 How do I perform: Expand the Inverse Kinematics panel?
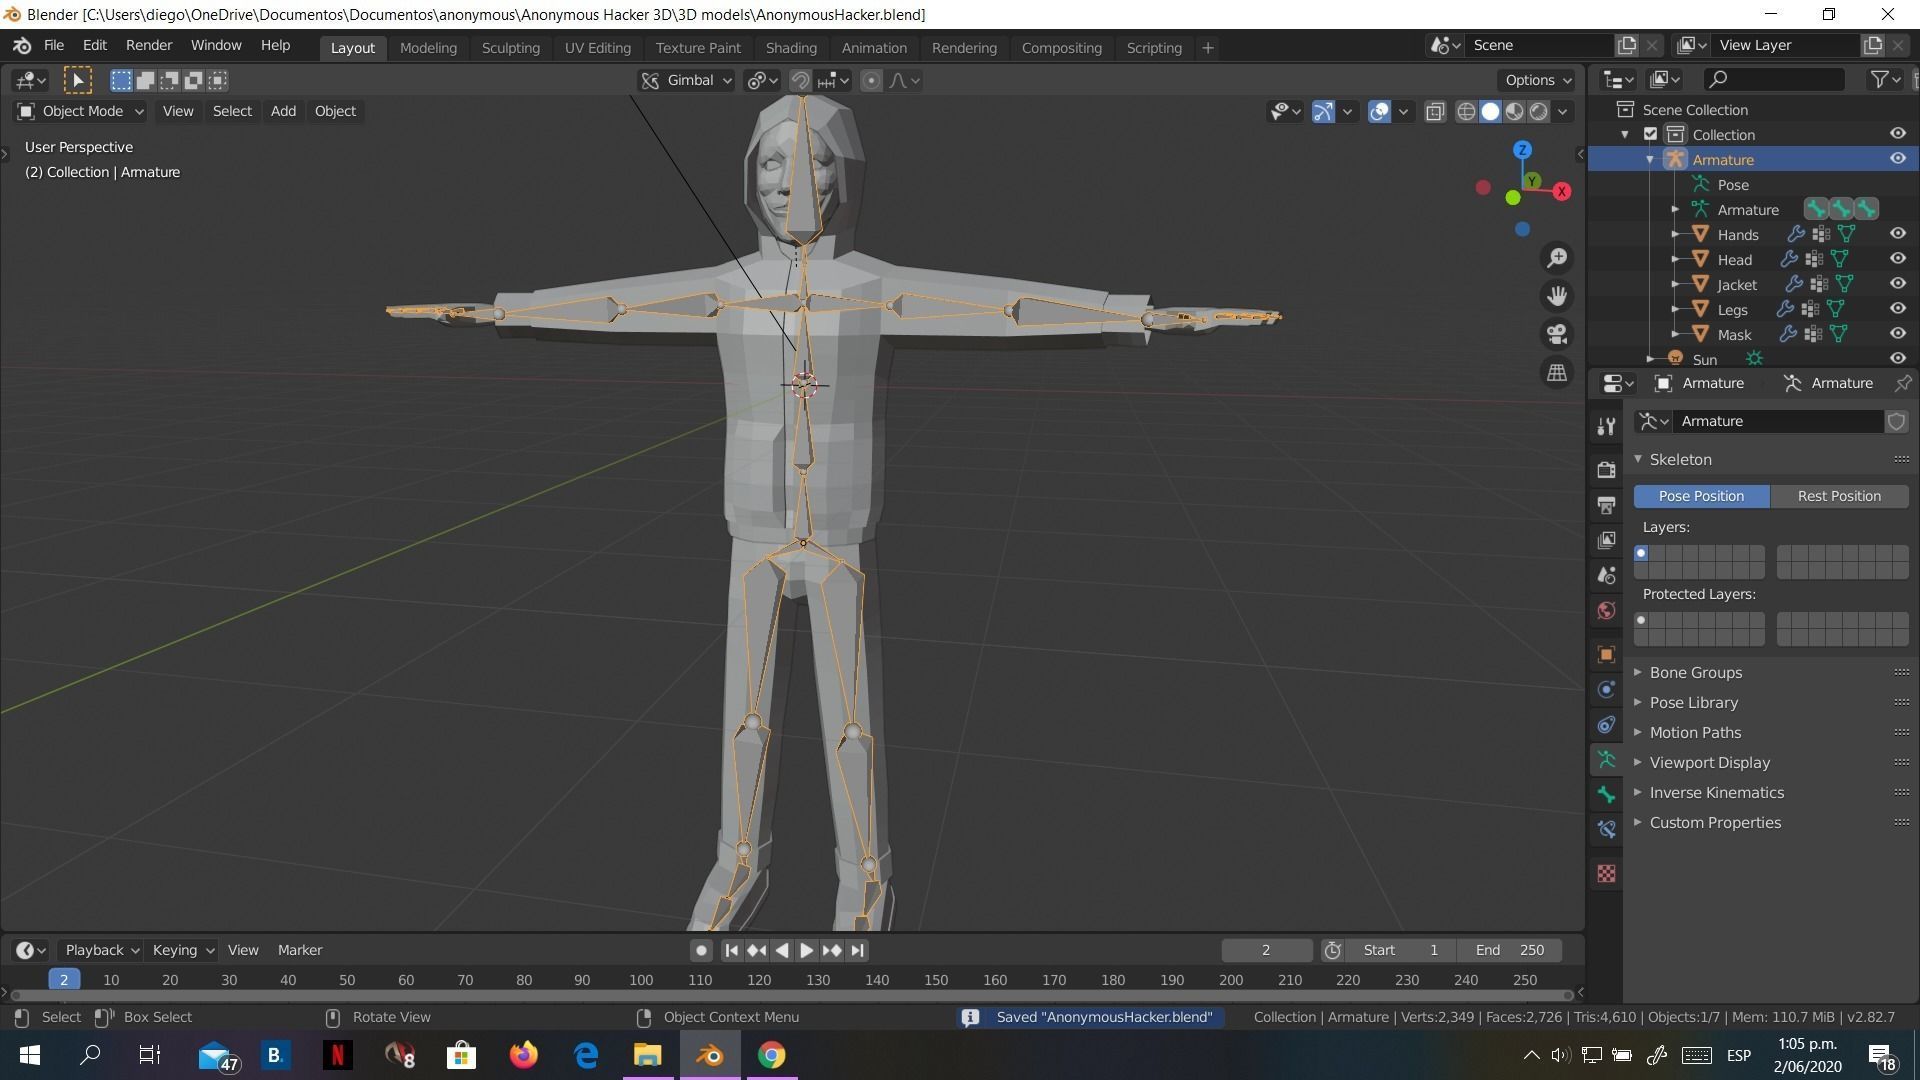tap(1716, 792)
